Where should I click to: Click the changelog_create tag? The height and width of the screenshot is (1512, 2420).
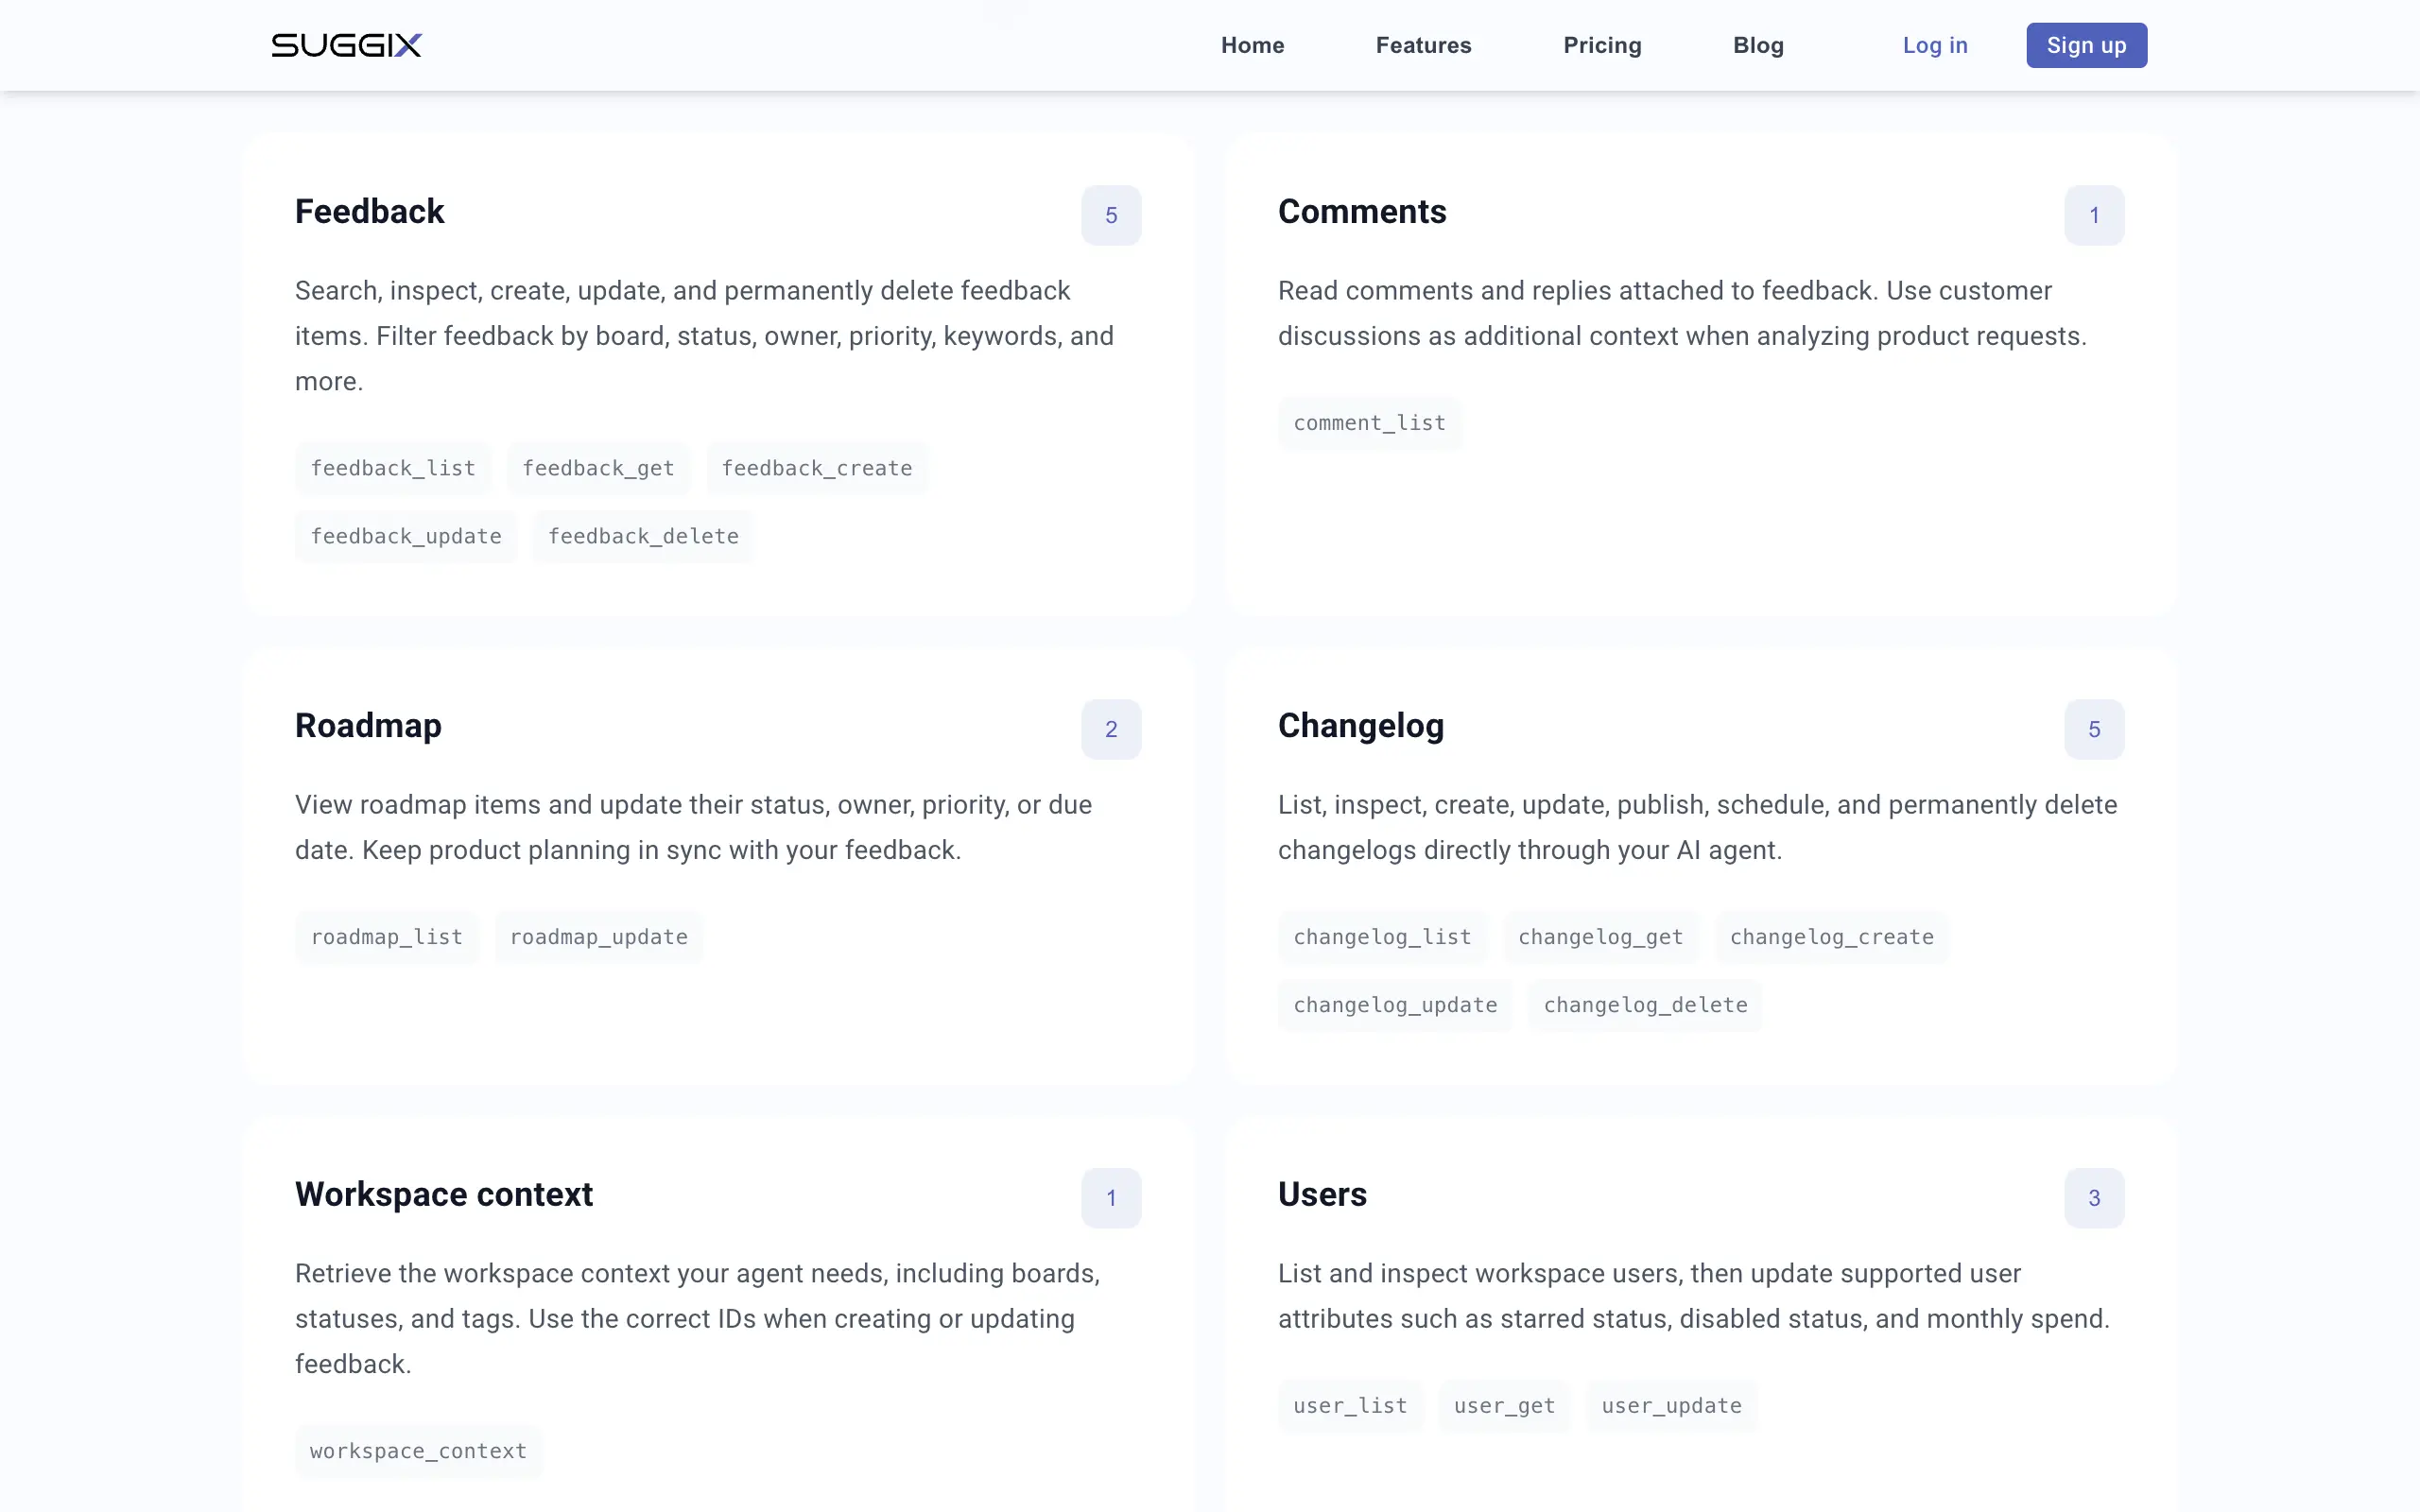[x=1831, y=937]
